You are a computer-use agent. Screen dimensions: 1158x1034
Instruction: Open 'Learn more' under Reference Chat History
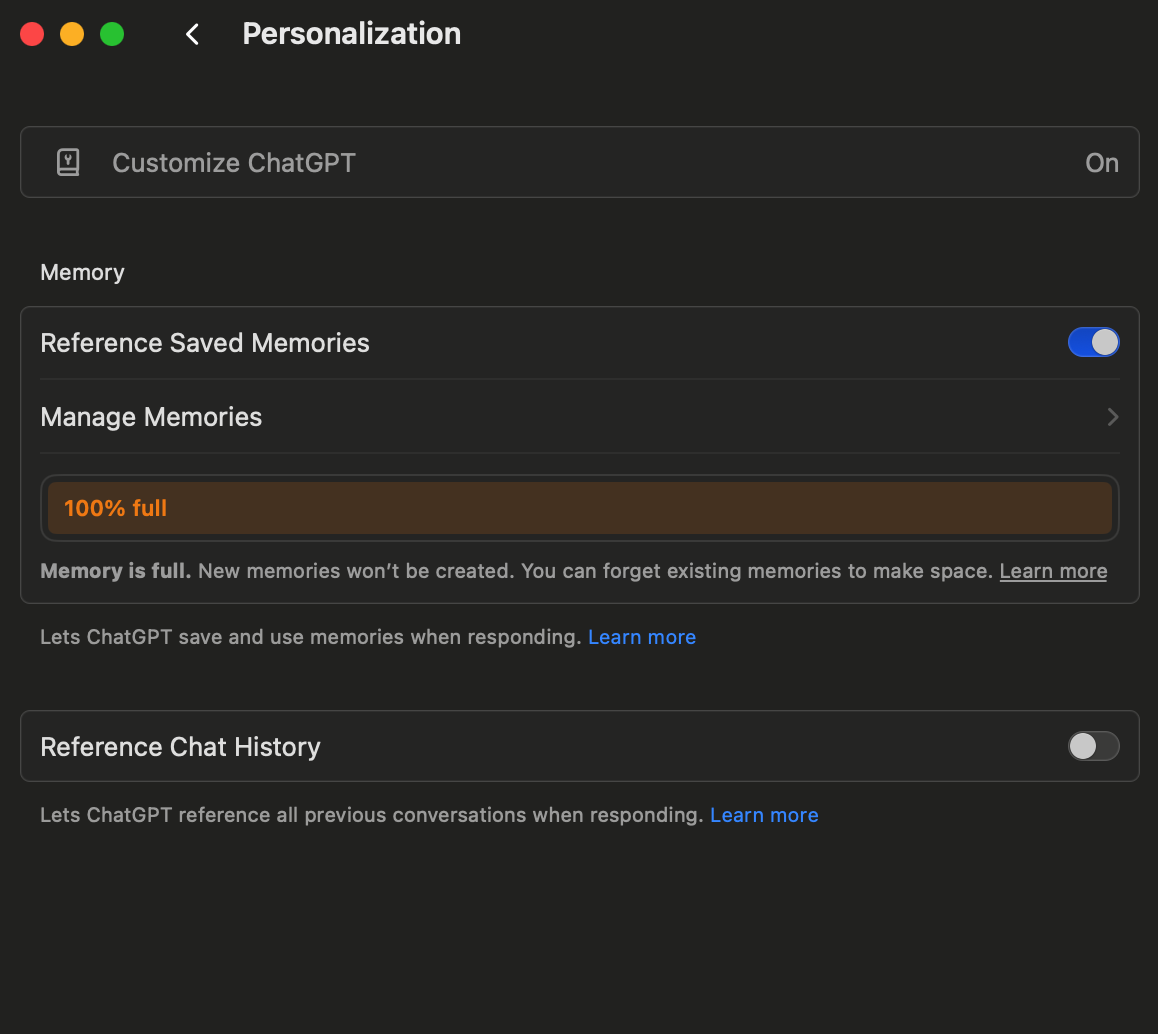coord(763,814)
